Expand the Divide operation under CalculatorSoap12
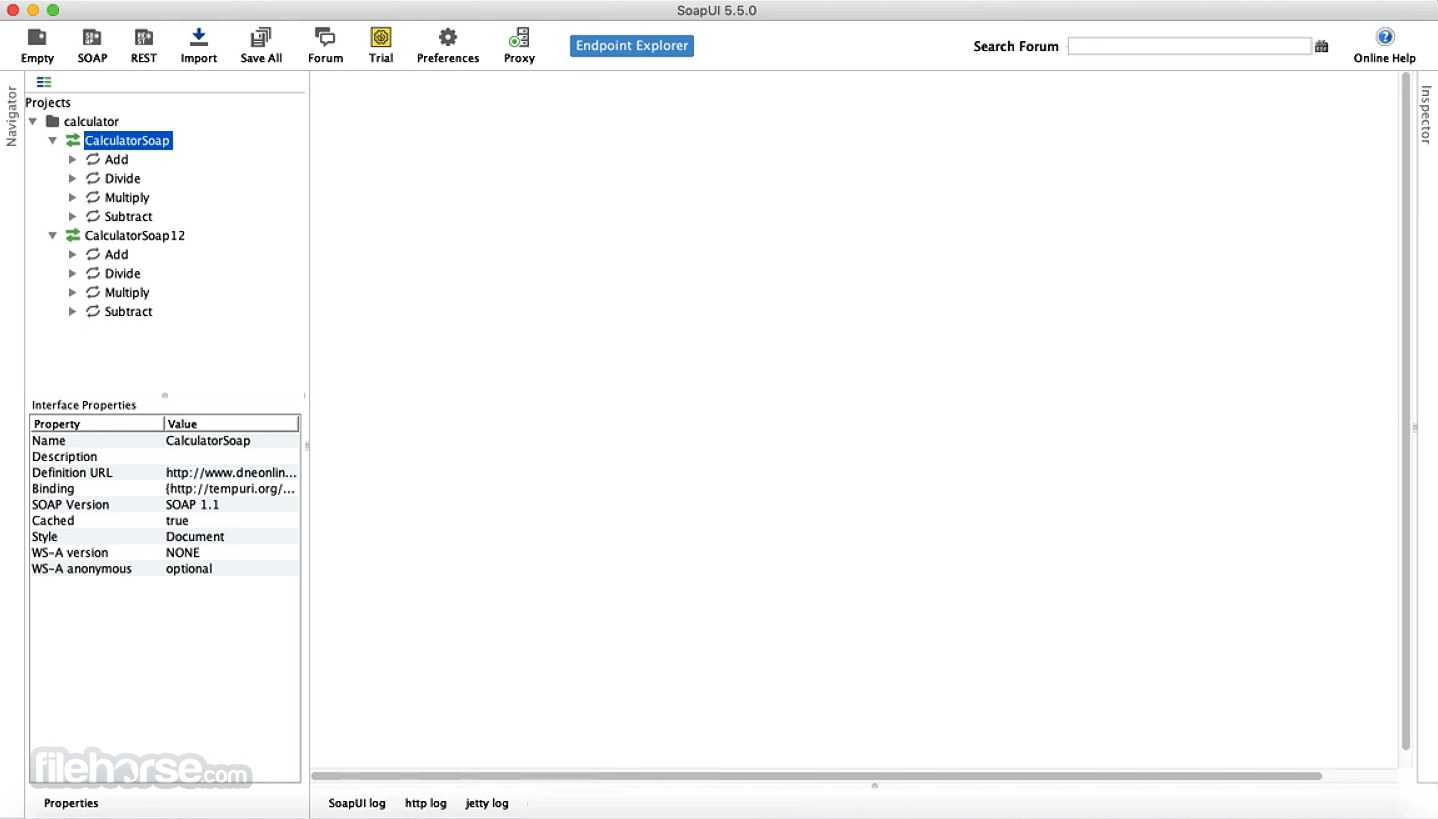This screenshot has height=819, width=1438. coord(72,274)
